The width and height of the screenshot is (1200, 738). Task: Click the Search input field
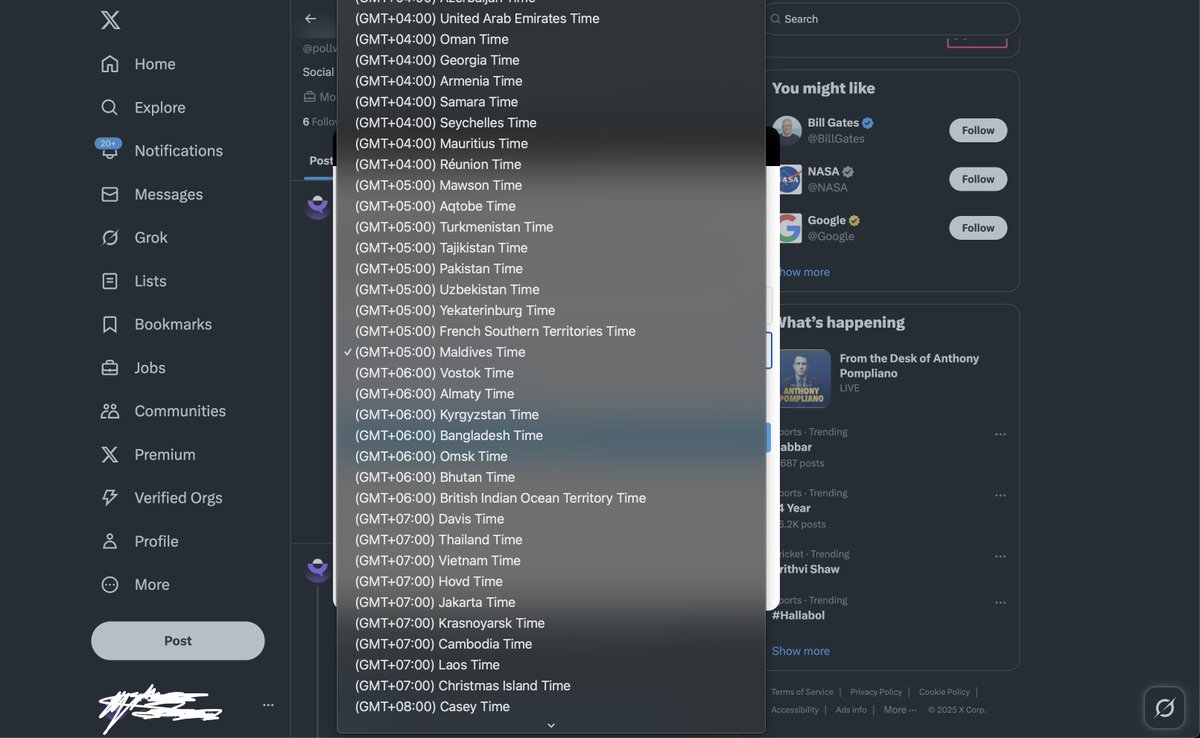(x=892, y=19)
